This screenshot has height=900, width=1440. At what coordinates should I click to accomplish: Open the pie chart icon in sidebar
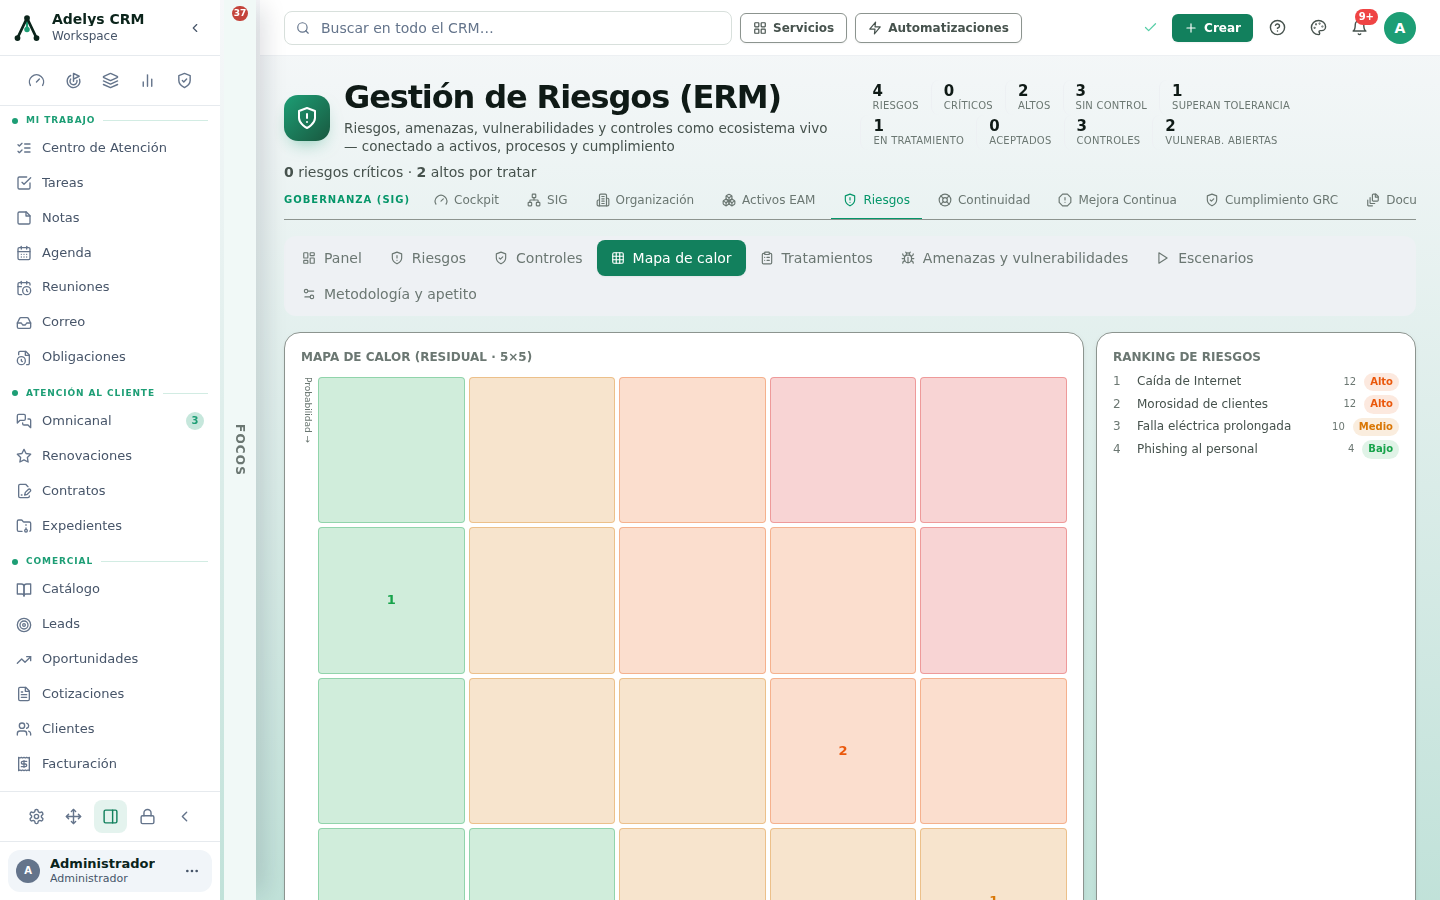pyautogui.click(x=74, y=81)
